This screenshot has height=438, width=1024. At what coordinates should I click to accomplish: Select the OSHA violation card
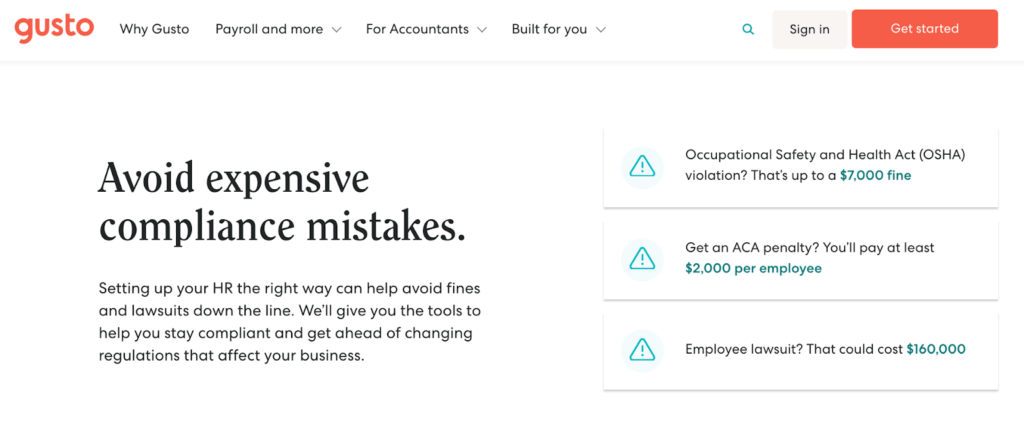(x=801, y=168)
